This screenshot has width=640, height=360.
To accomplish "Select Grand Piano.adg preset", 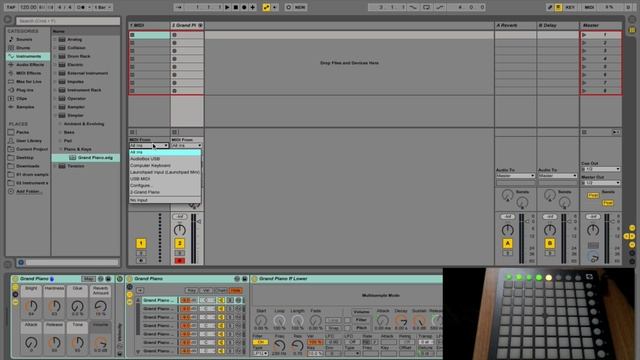I will [86, 158].
